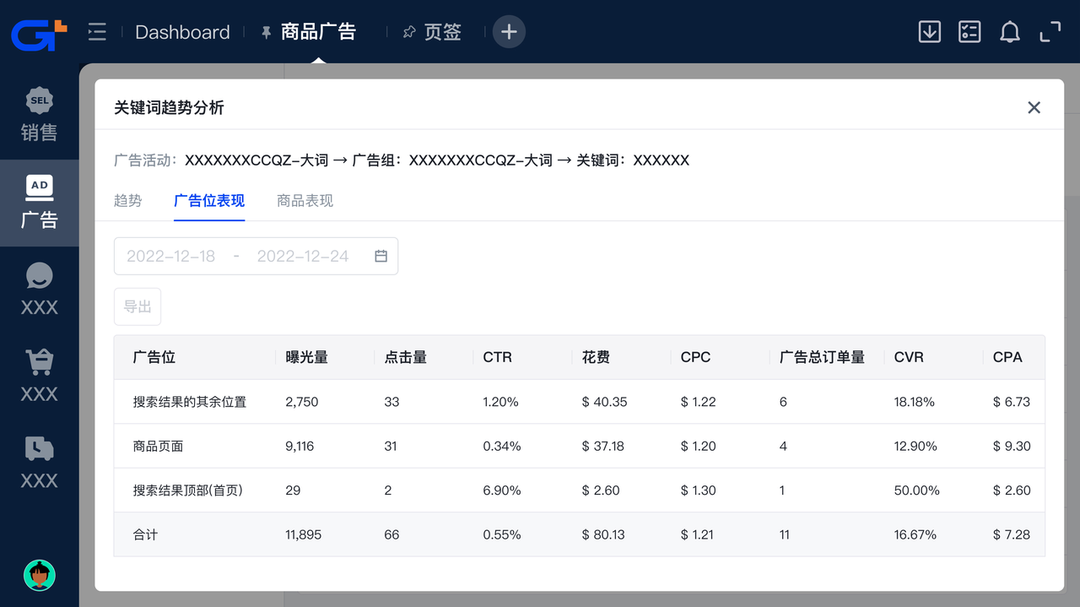Close the 关键词趋势分析 dialog

[x=1034, y=108]
